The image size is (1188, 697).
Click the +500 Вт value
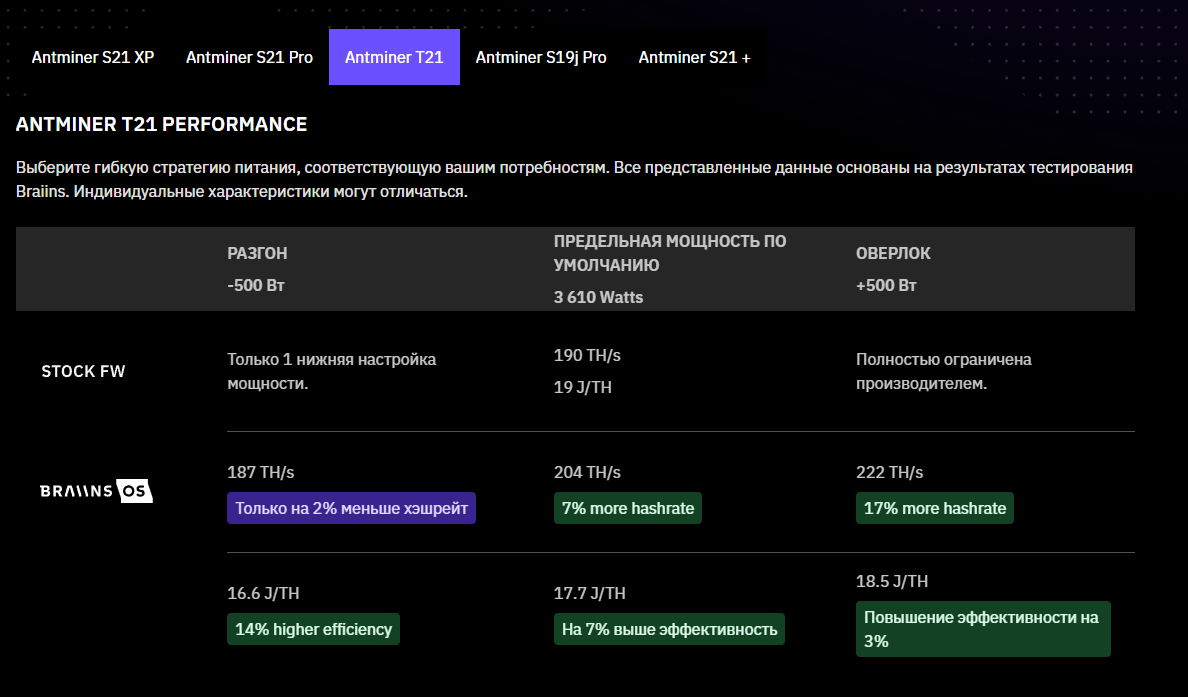point(886,286)
